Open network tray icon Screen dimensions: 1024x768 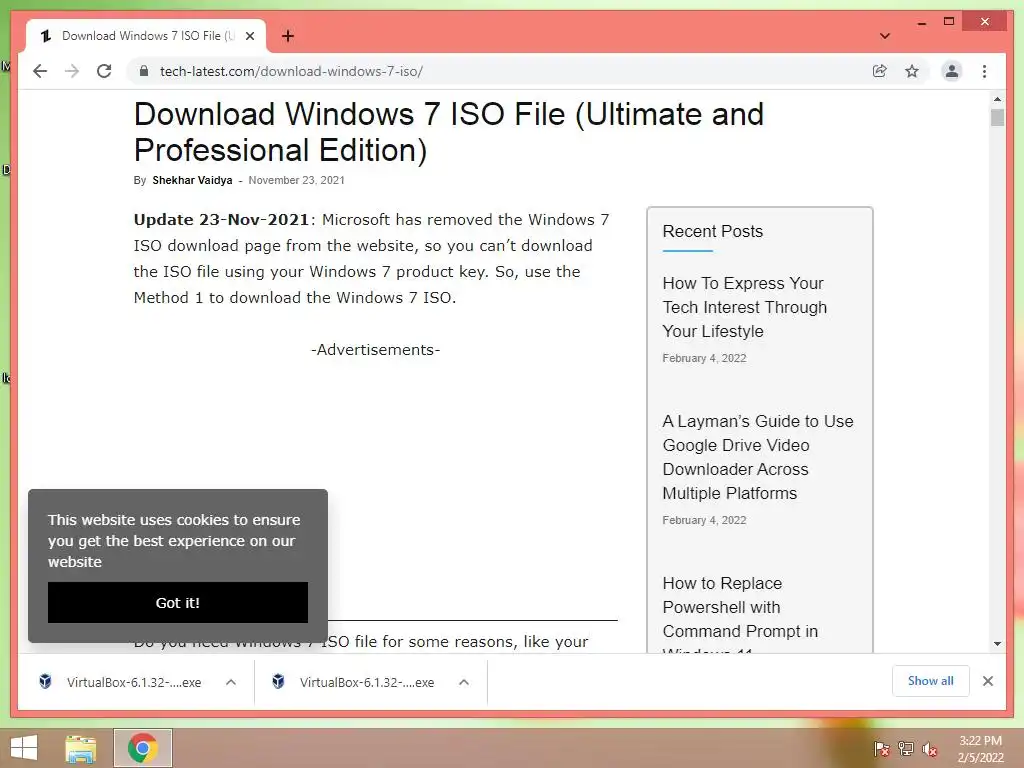click(x=906, y=749)
